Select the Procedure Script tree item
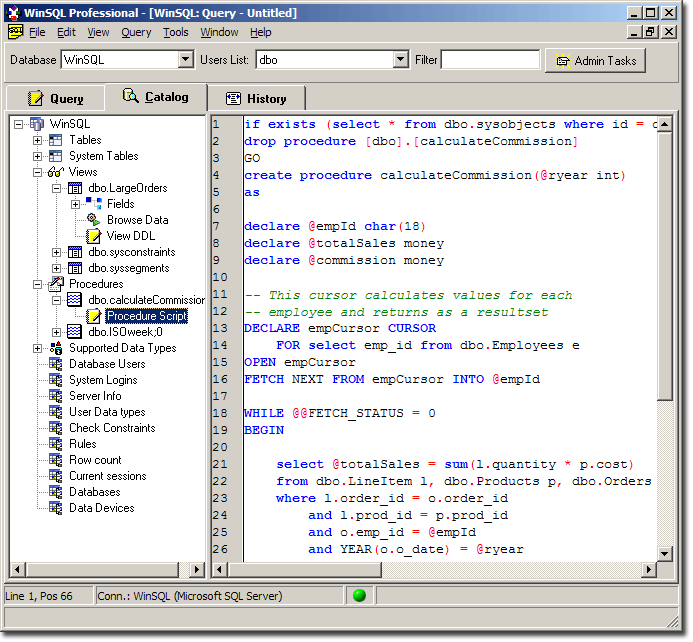 [147, 316]
